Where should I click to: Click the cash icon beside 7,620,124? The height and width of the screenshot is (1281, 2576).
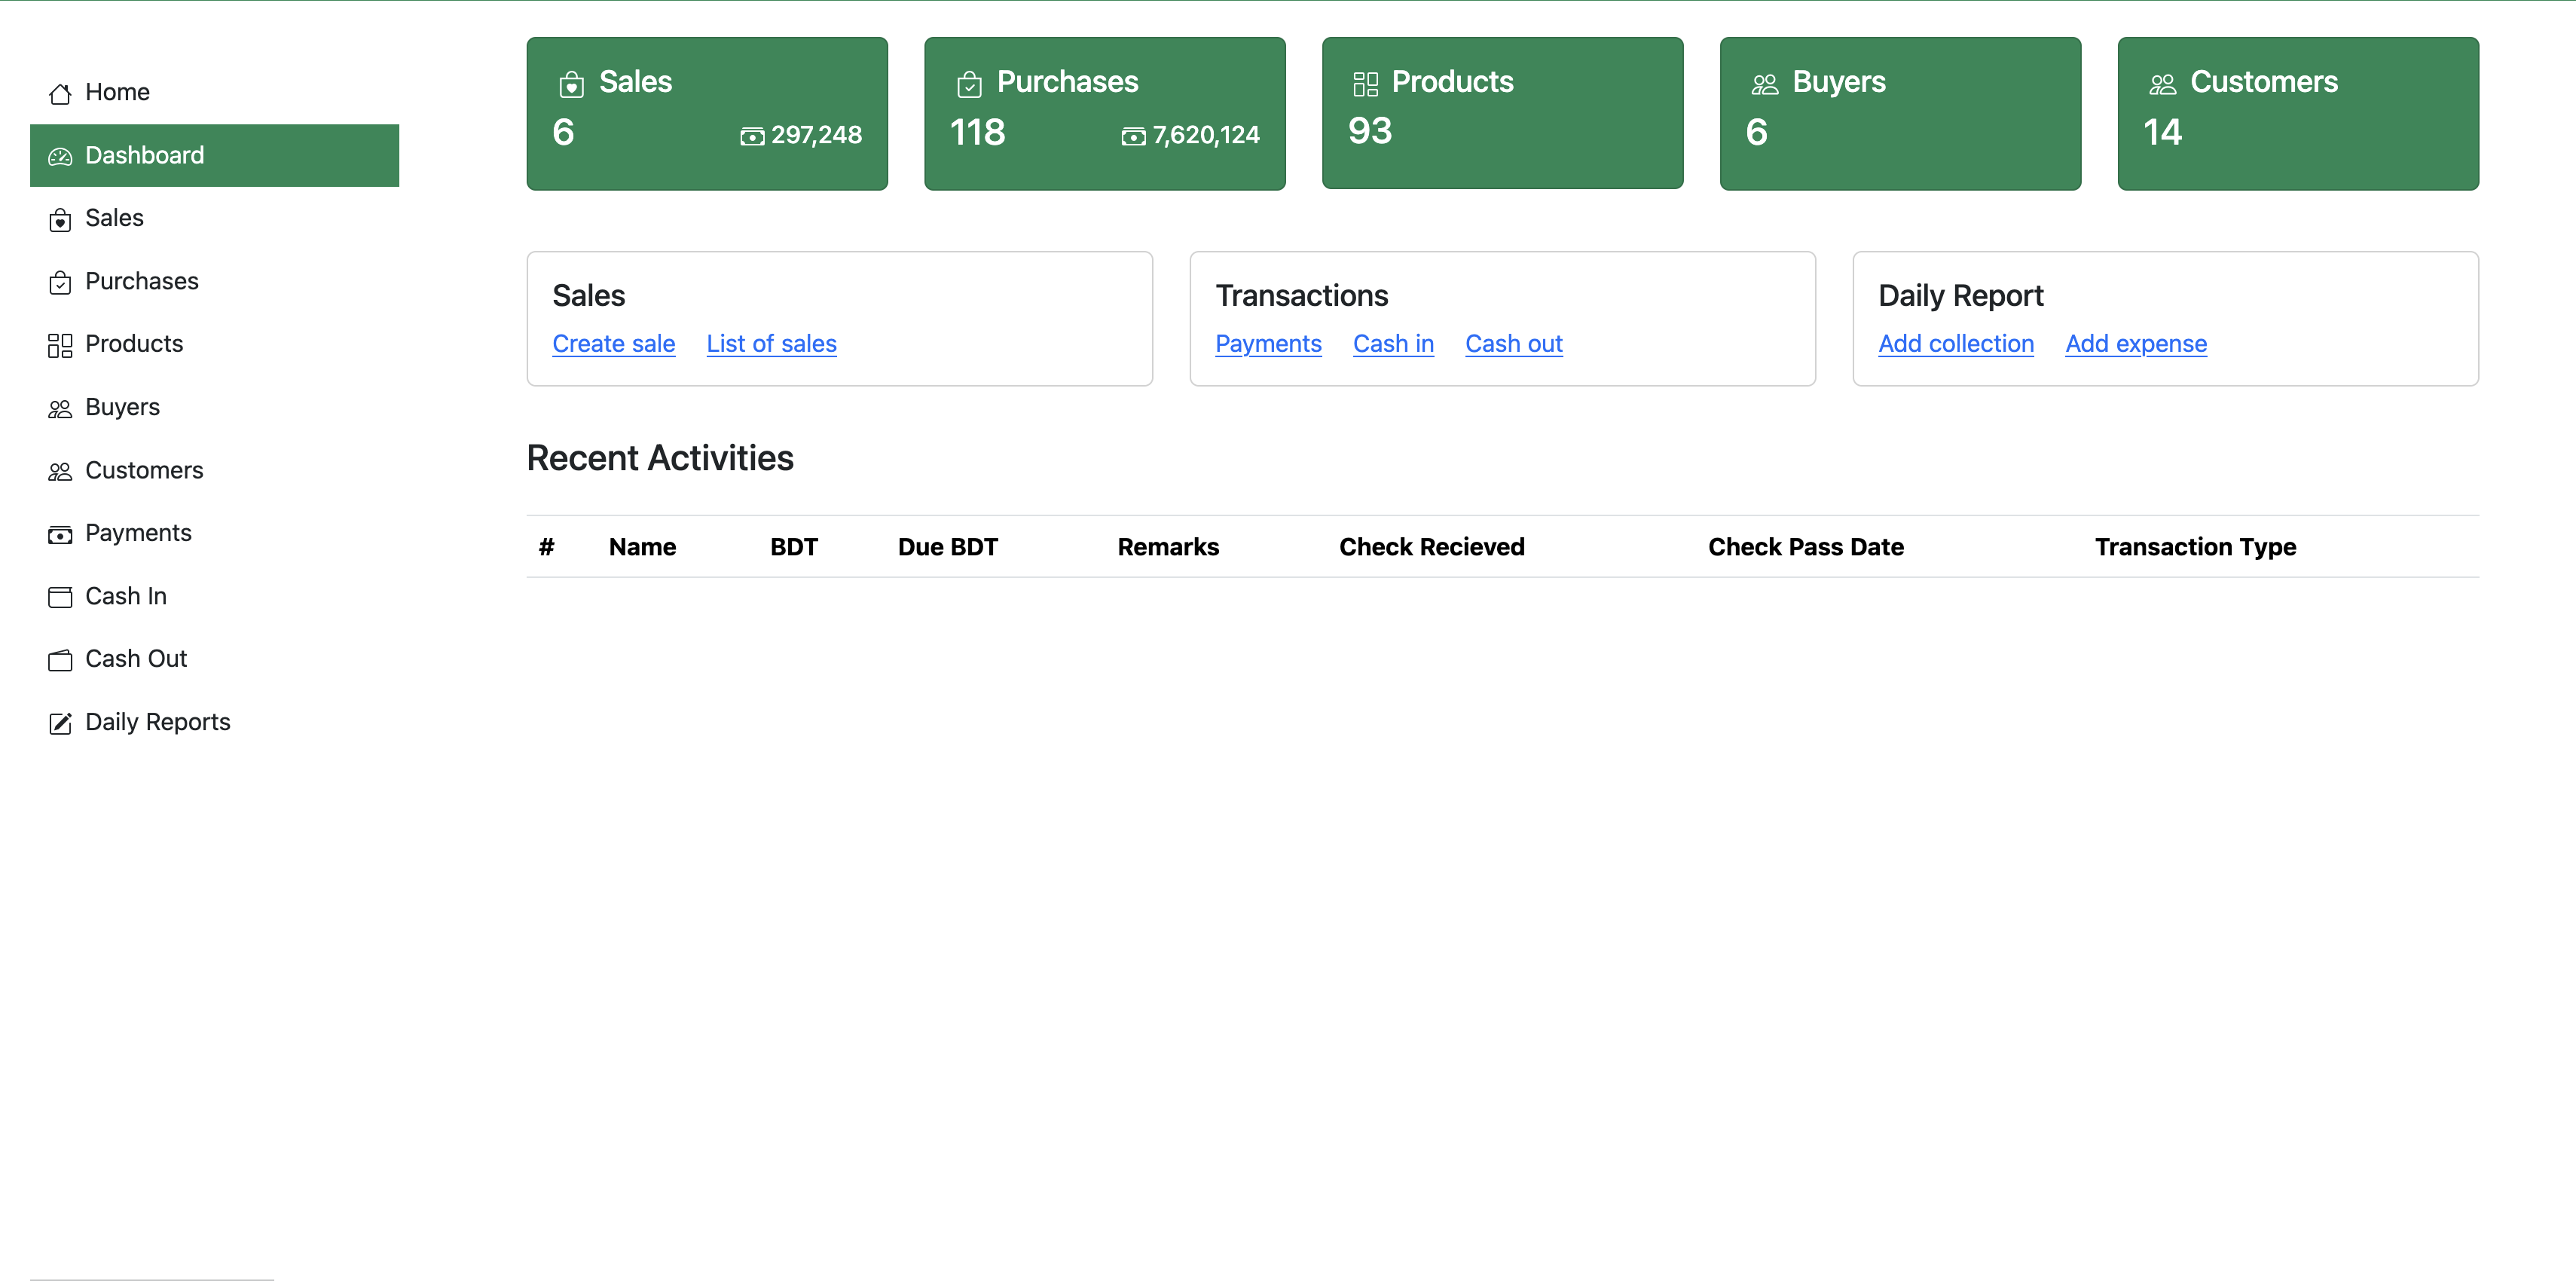pos(1133,137)
